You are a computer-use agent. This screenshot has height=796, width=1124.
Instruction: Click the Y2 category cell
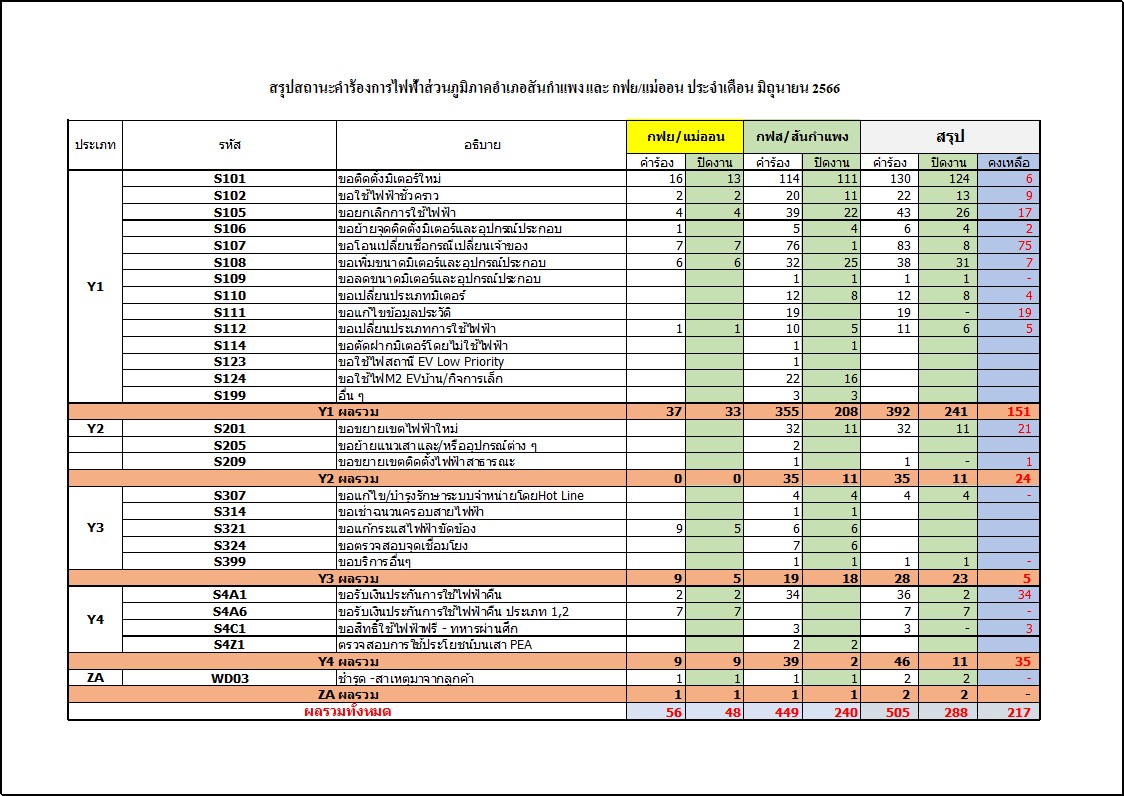click(x=95, y=429)
